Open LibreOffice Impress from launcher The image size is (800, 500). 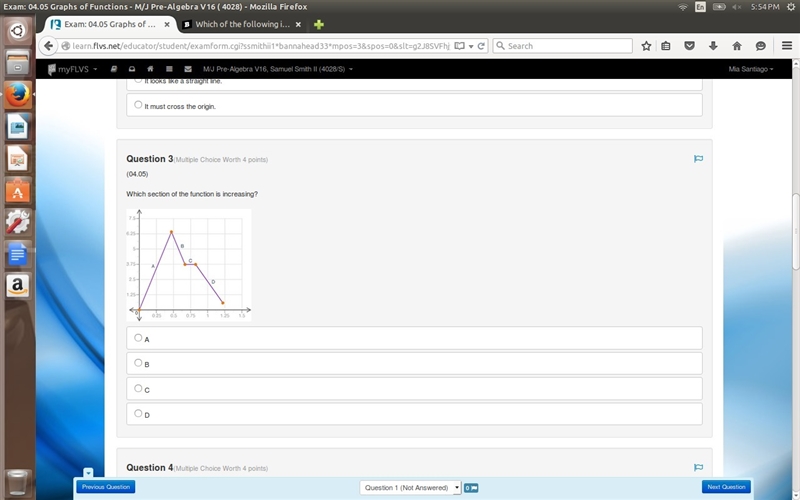coord(17,159)
